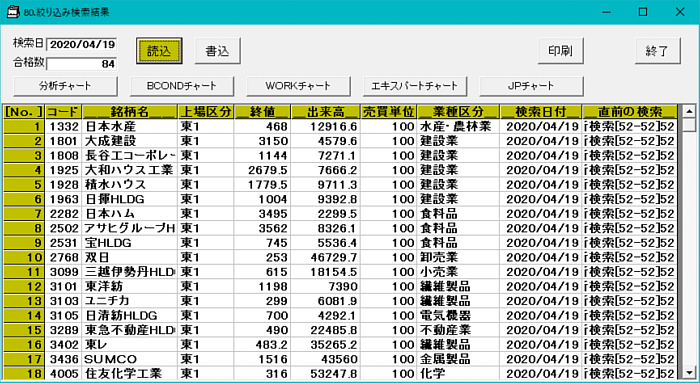Click the vertical scrollbar thumb
Image resolution: width=700 pixels, height=383 pixels.
689,125
